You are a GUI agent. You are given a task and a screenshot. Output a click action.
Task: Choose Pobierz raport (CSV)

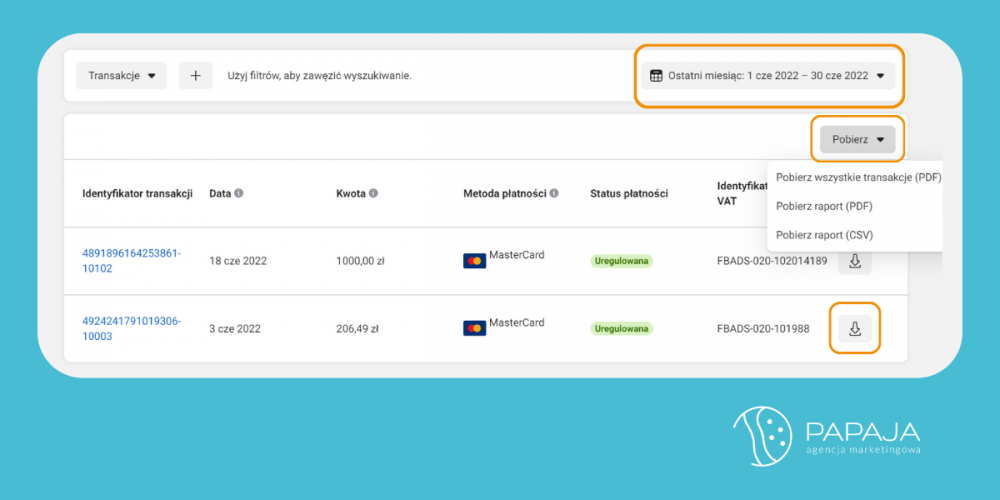coord(824,235)
